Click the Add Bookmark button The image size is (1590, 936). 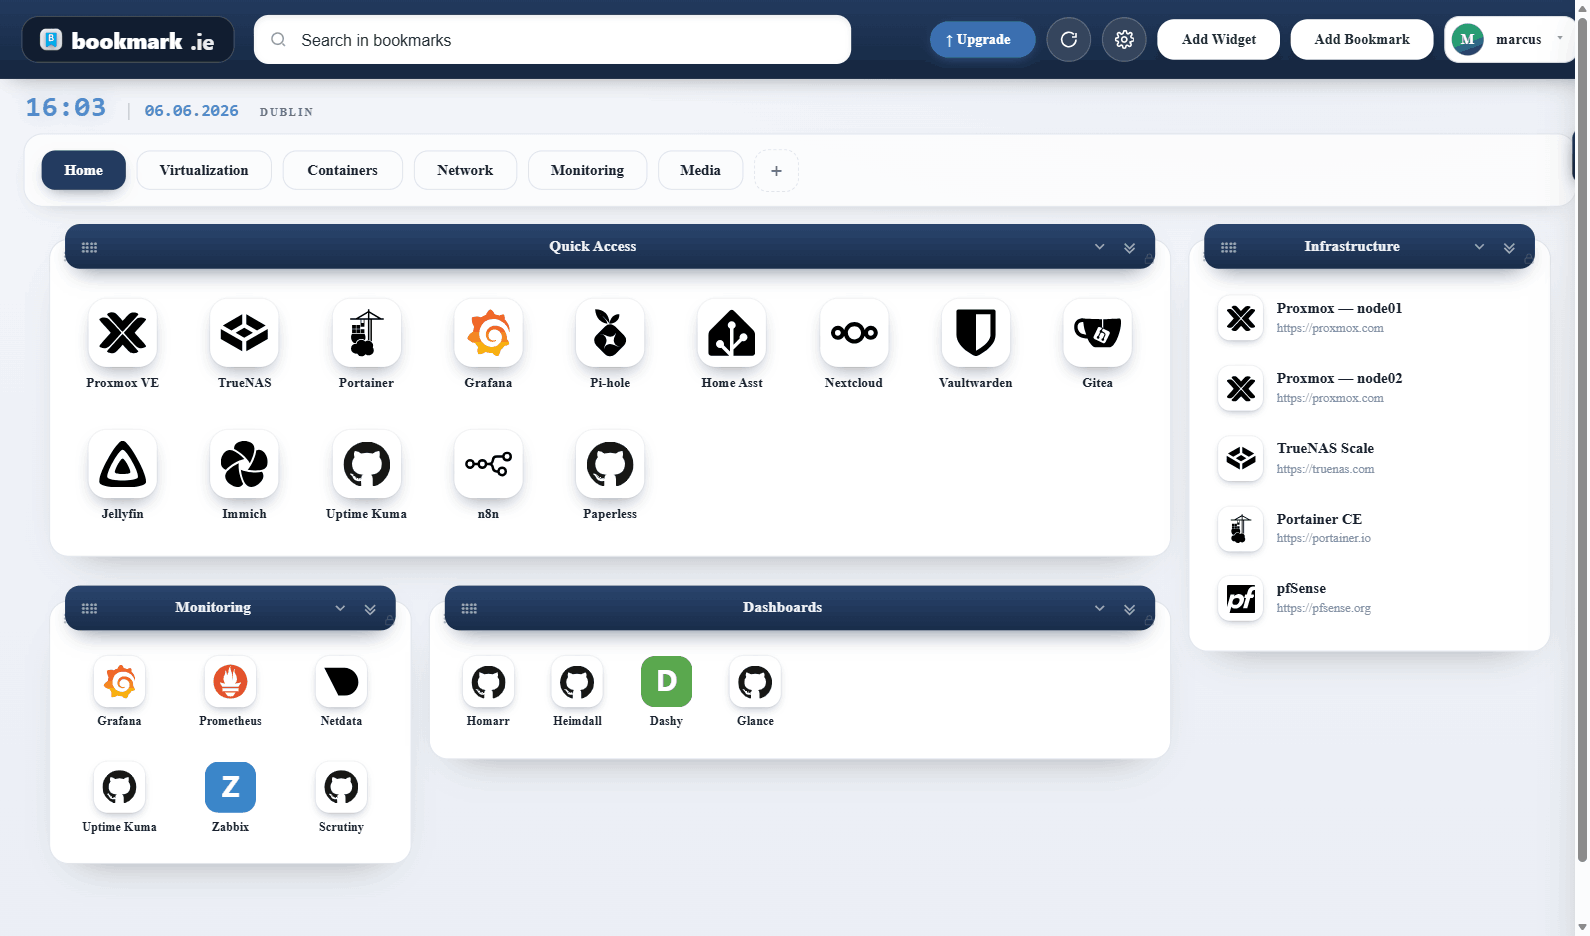pyautogui.click(x=1362, y=40)
